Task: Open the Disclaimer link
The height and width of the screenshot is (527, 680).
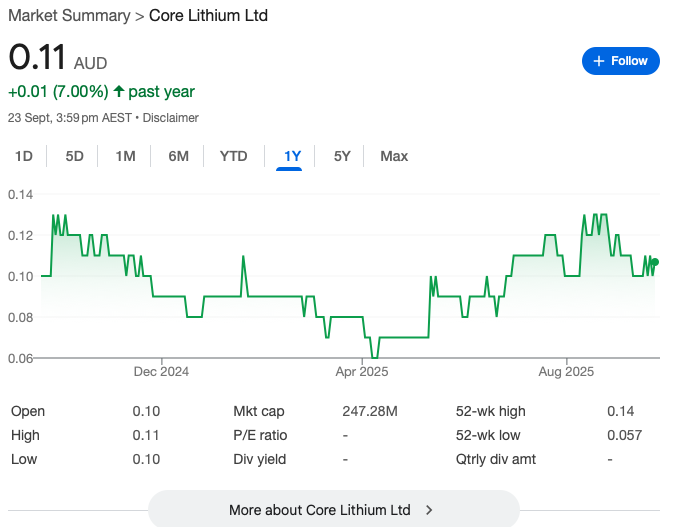Action: (x=170, y=118)
